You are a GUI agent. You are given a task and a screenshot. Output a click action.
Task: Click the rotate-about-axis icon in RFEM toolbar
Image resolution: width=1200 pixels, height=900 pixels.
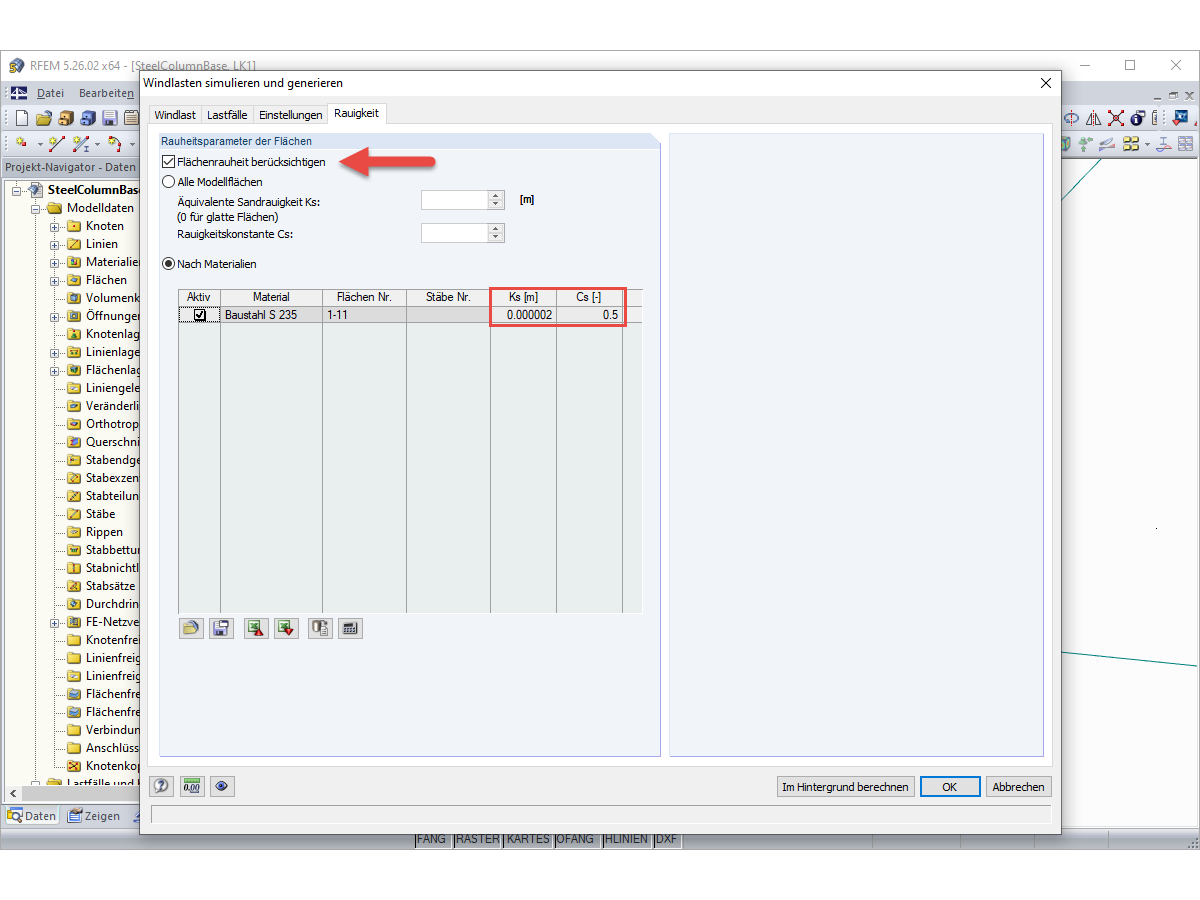pos(1072,118)
